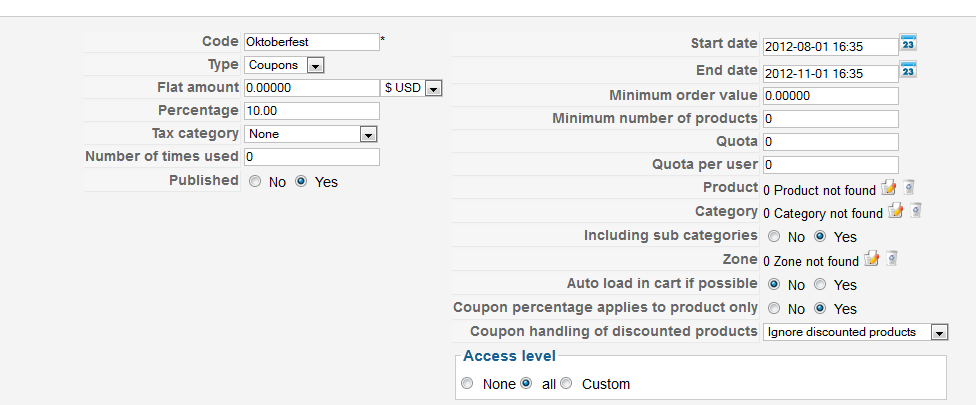
Task: Set Including sub categories to No
Action: coord(774,236)
